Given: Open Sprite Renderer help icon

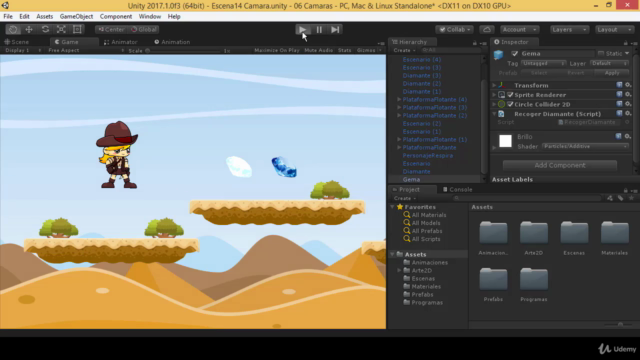Looking at the screenshot, I should [619, 94].
